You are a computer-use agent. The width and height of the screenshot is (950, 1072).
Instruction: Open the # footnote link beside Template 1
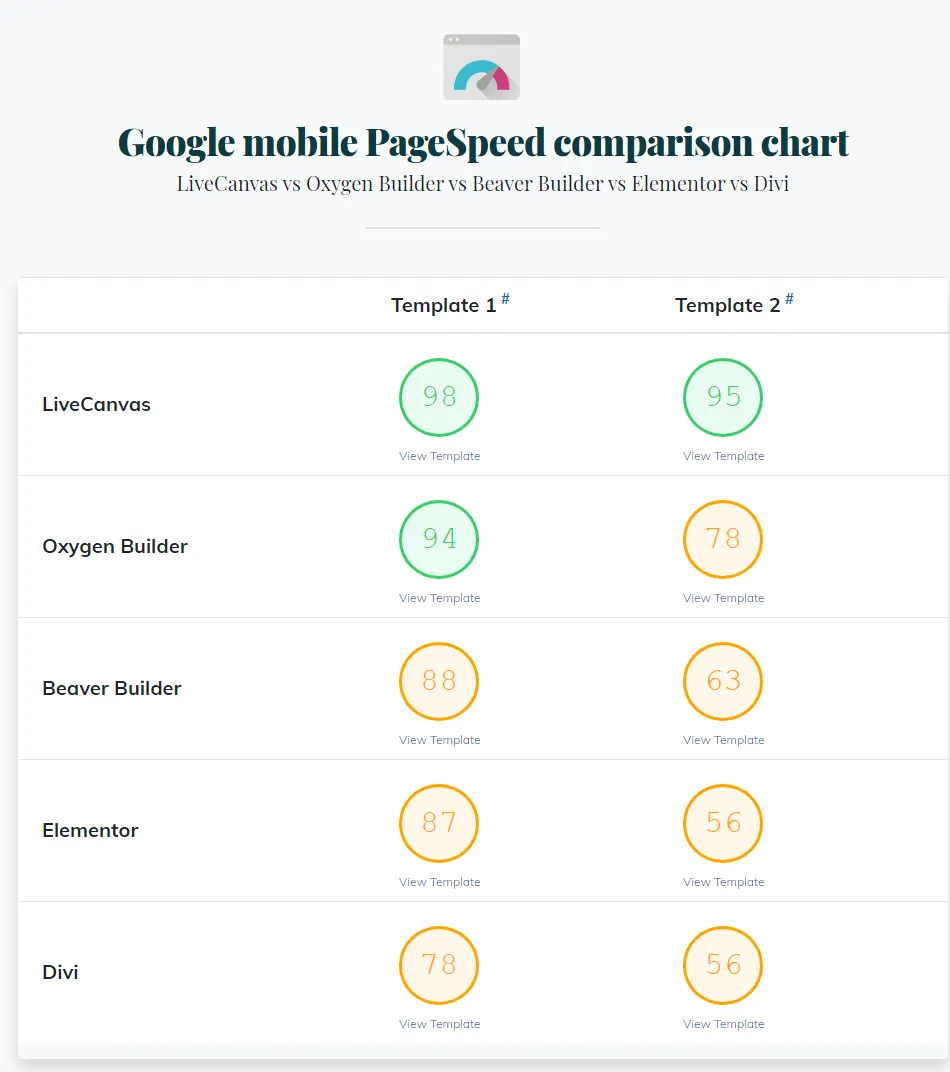[506, 299]
